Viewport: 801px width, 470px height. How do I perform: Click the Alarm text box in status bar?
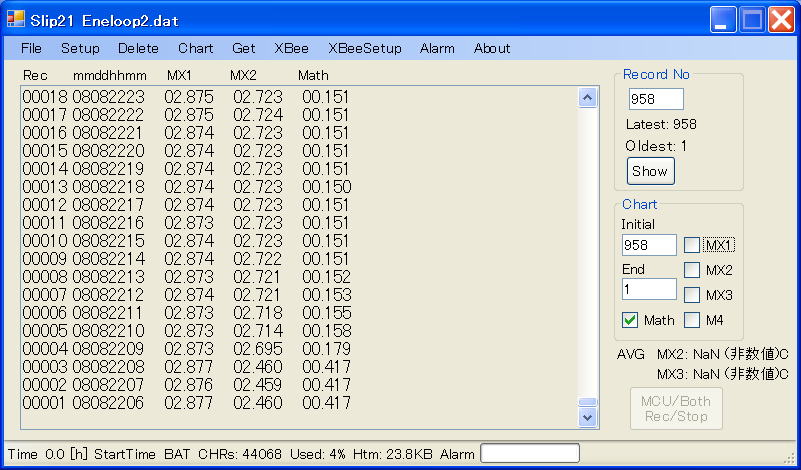[x=530, y=453]
